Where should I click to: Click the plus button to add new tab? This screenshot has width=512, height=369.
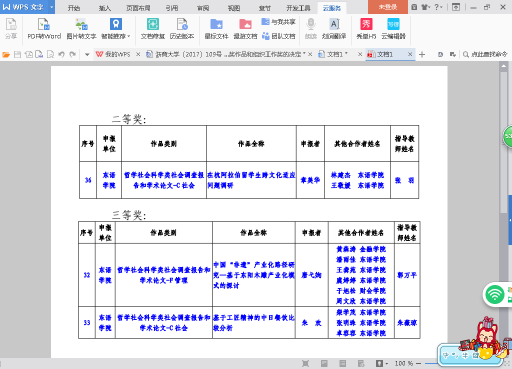click(x=422, y=54)
